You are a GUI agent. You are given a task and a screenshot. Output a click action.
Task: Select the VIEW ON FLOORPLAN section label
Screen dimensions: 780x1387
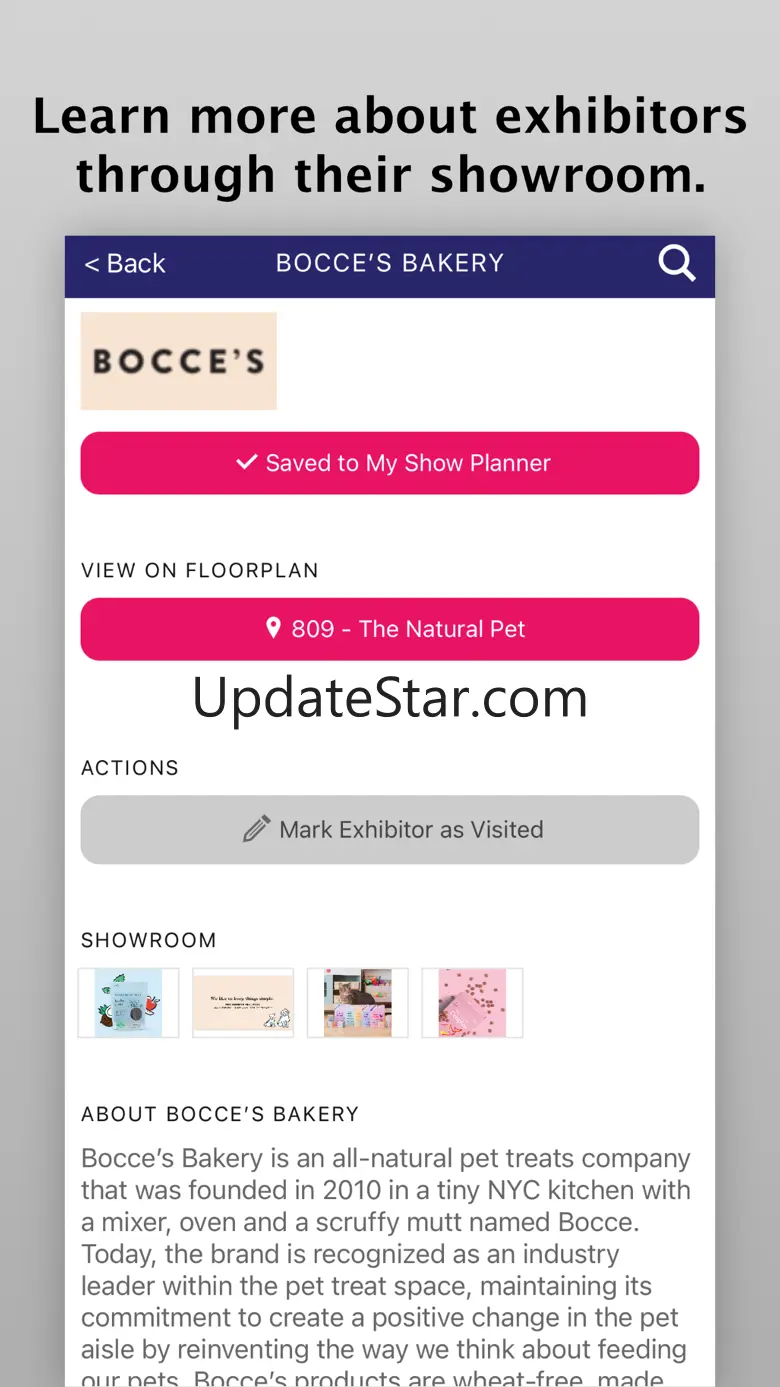click(x=200, y=571)
